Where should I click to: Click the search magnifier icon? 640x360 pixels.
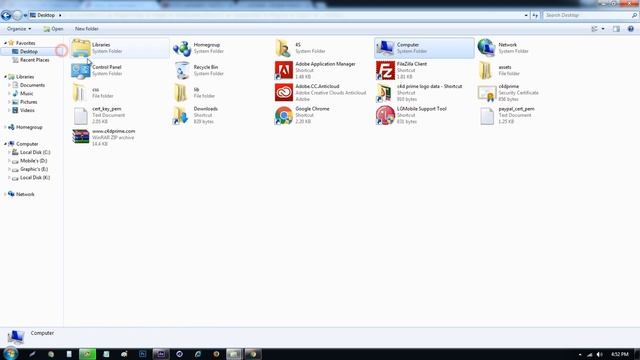click(x=634, y=15)
